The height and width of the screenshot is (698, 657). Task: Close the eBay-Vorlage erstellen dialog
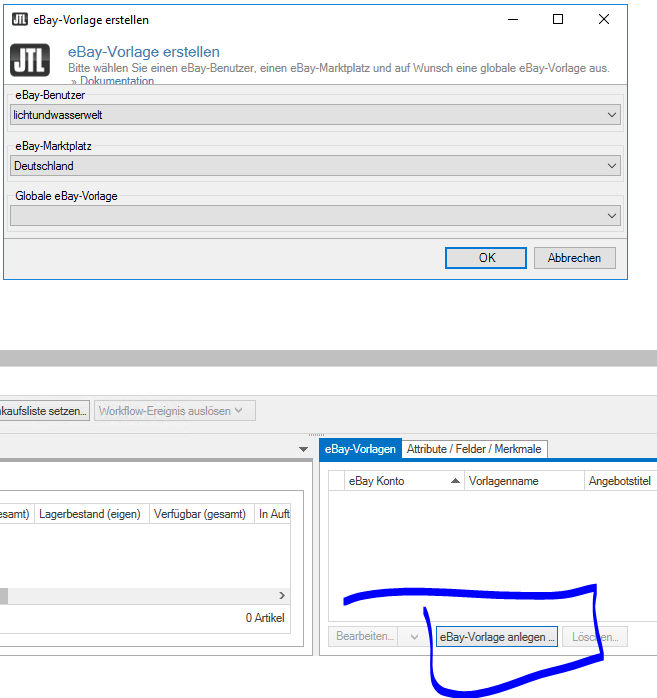click(604, 19)
